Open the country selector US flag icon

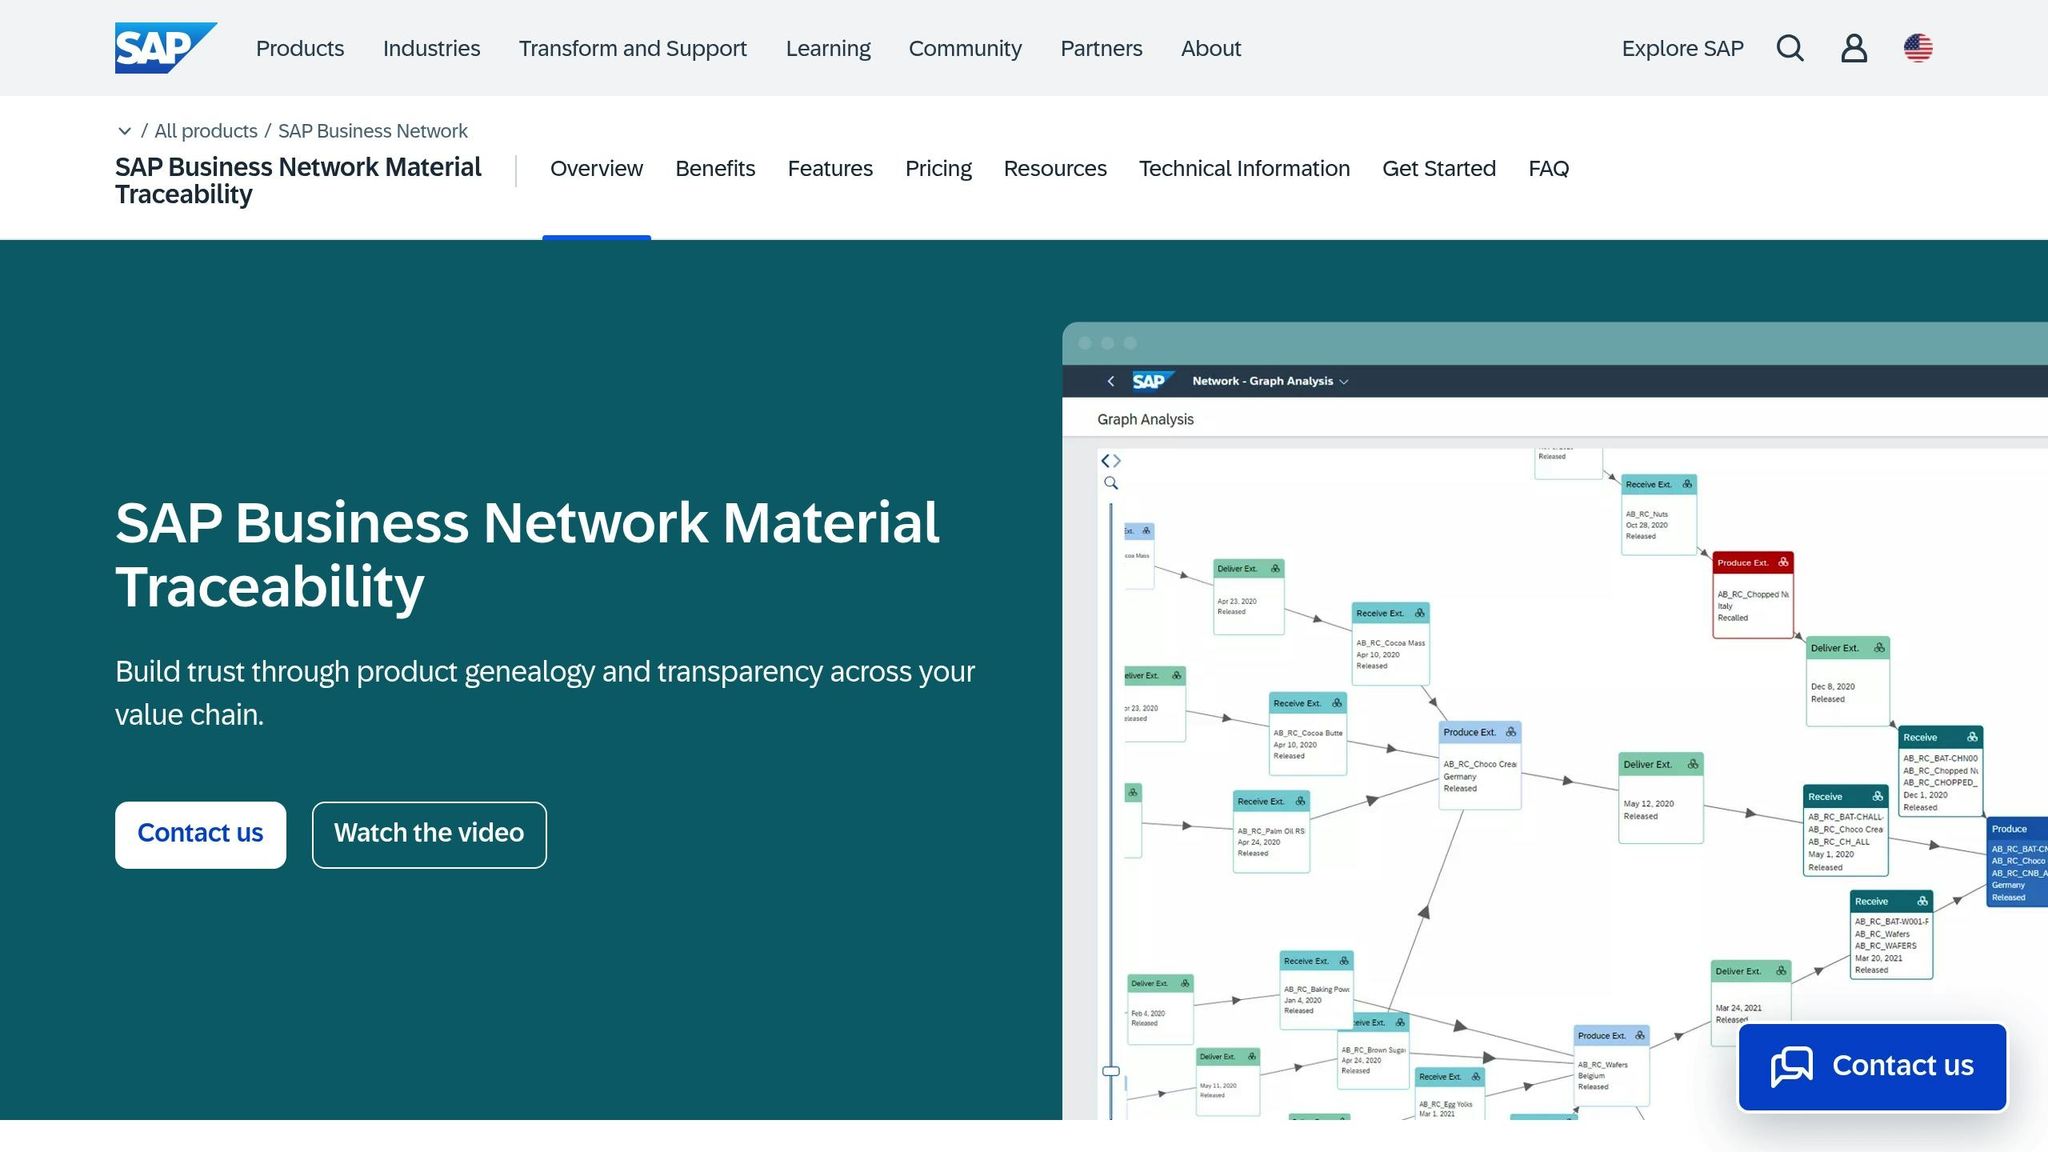click(x=1918, y=48)
